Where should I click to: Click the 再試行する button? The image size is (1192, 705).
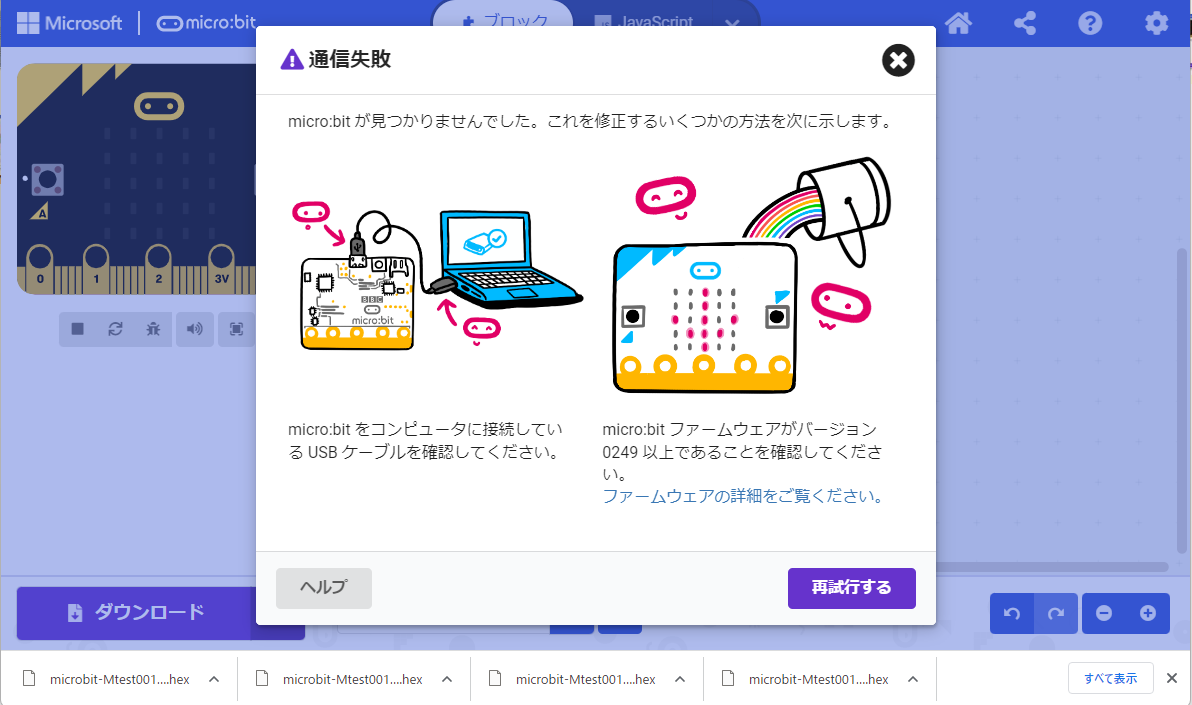pyautogui.click(x=851, y=588)
